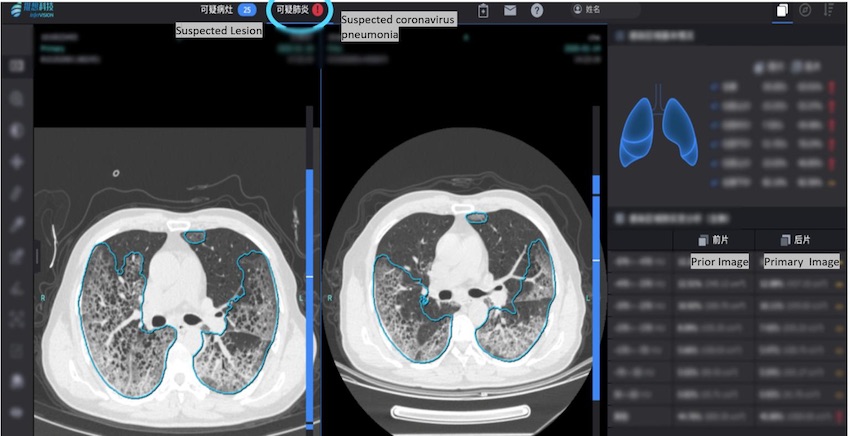The width and height of the screenshot is (850, 436).
Task: Click the blue suspected lesion count badge
Action: pos(245,10)
